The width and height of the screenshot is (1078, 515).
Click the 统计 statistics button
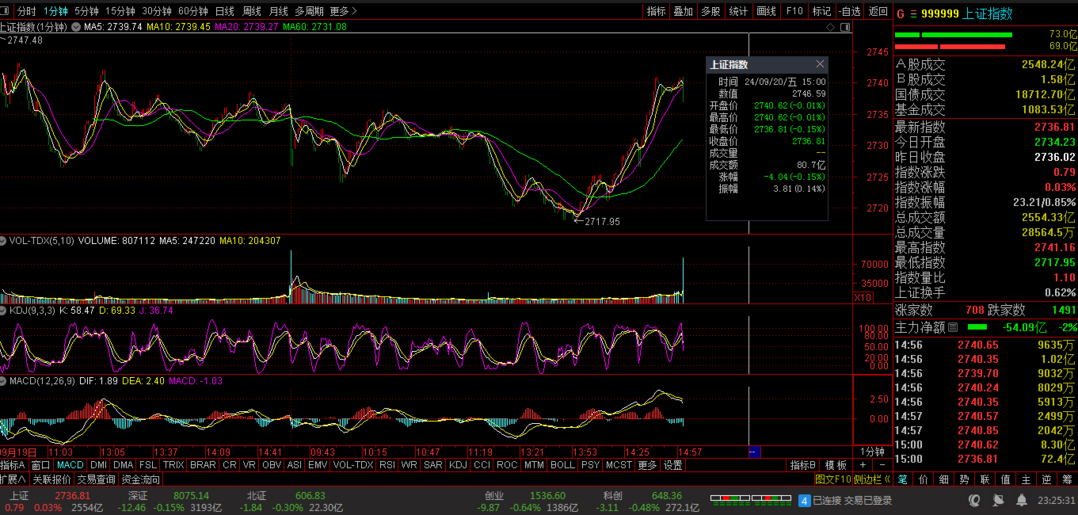coord(738,11)
